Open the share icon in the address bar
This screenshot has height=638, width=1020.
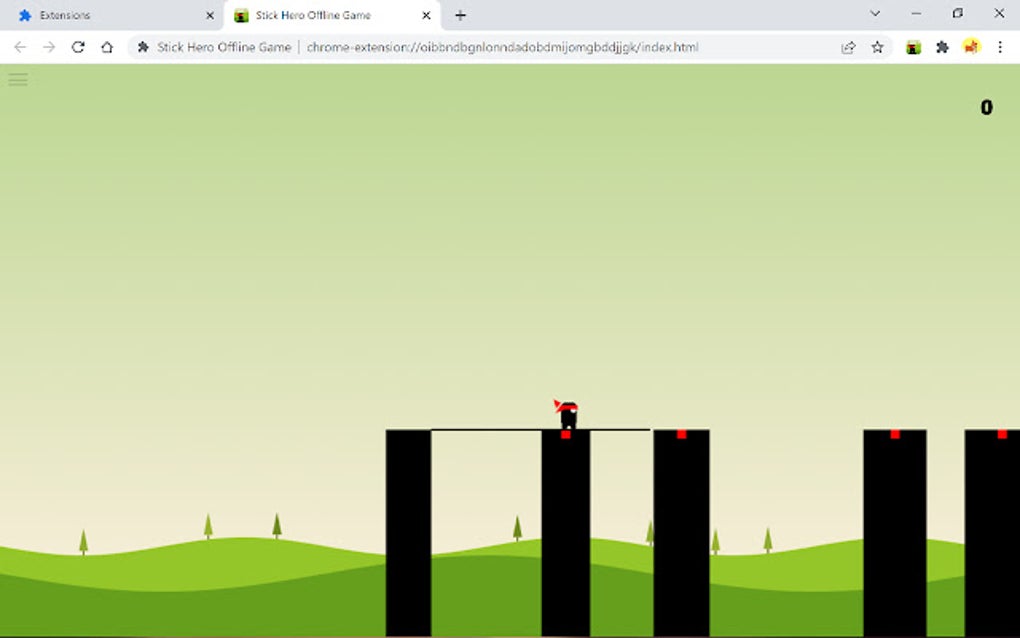pos(848,47)
